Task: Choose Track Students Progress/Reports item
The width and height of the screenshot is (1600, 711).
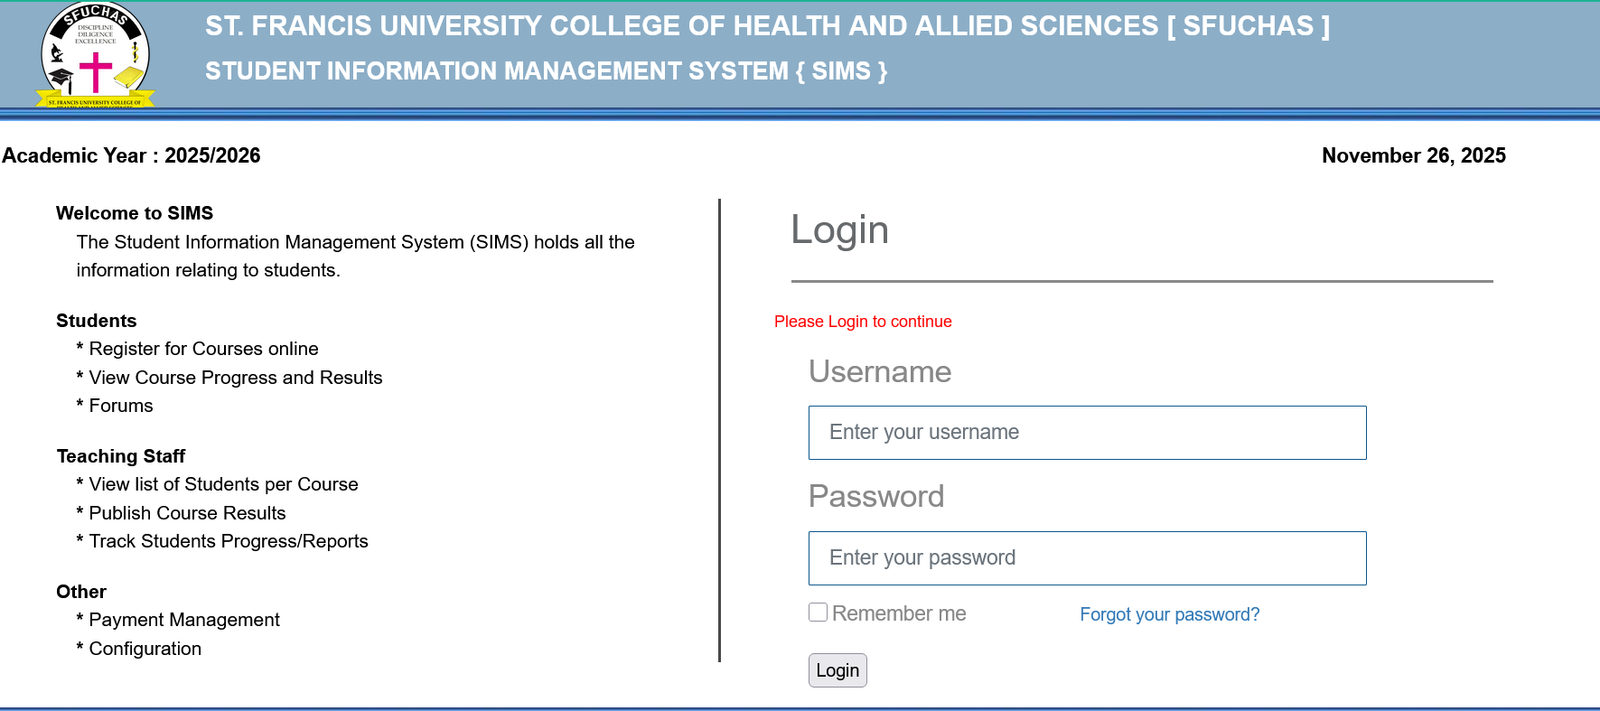Action: (228, 541)
